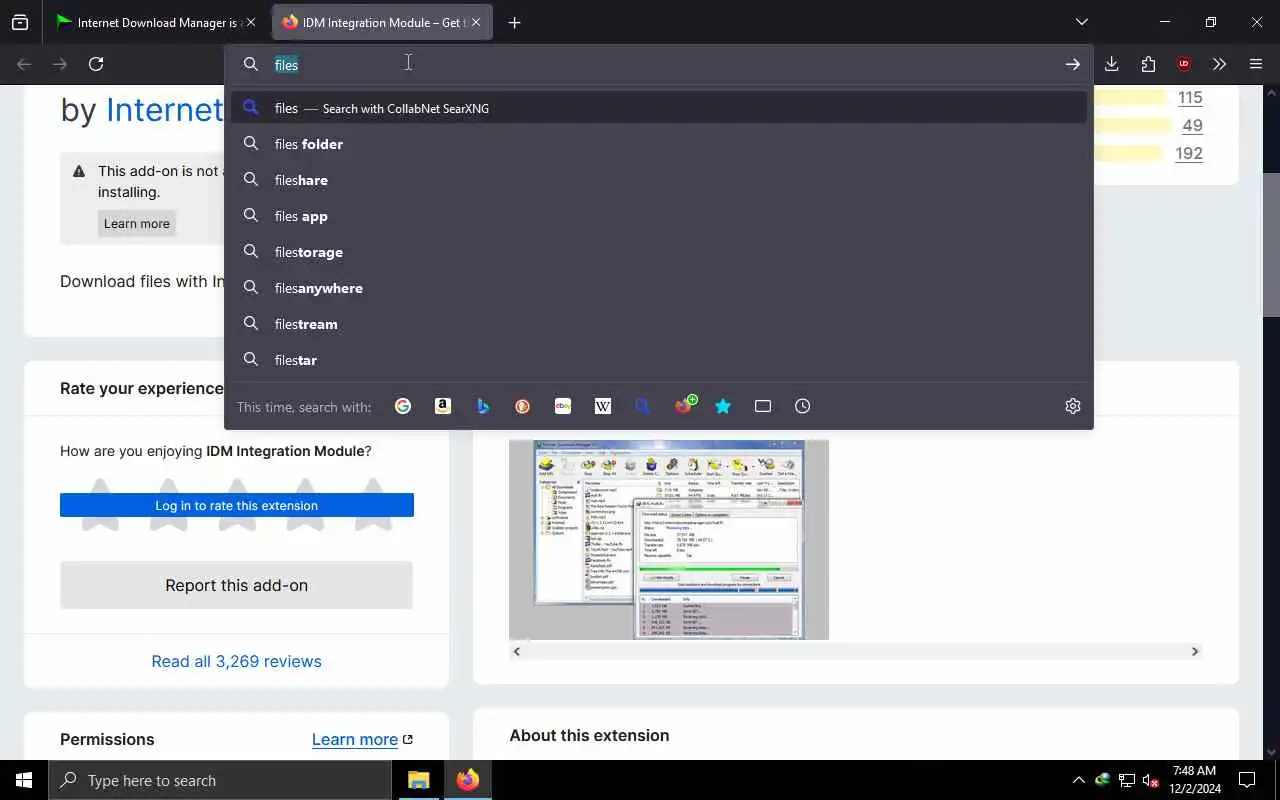Click the IDM screenshot preview thumbnail

(669, 540)
